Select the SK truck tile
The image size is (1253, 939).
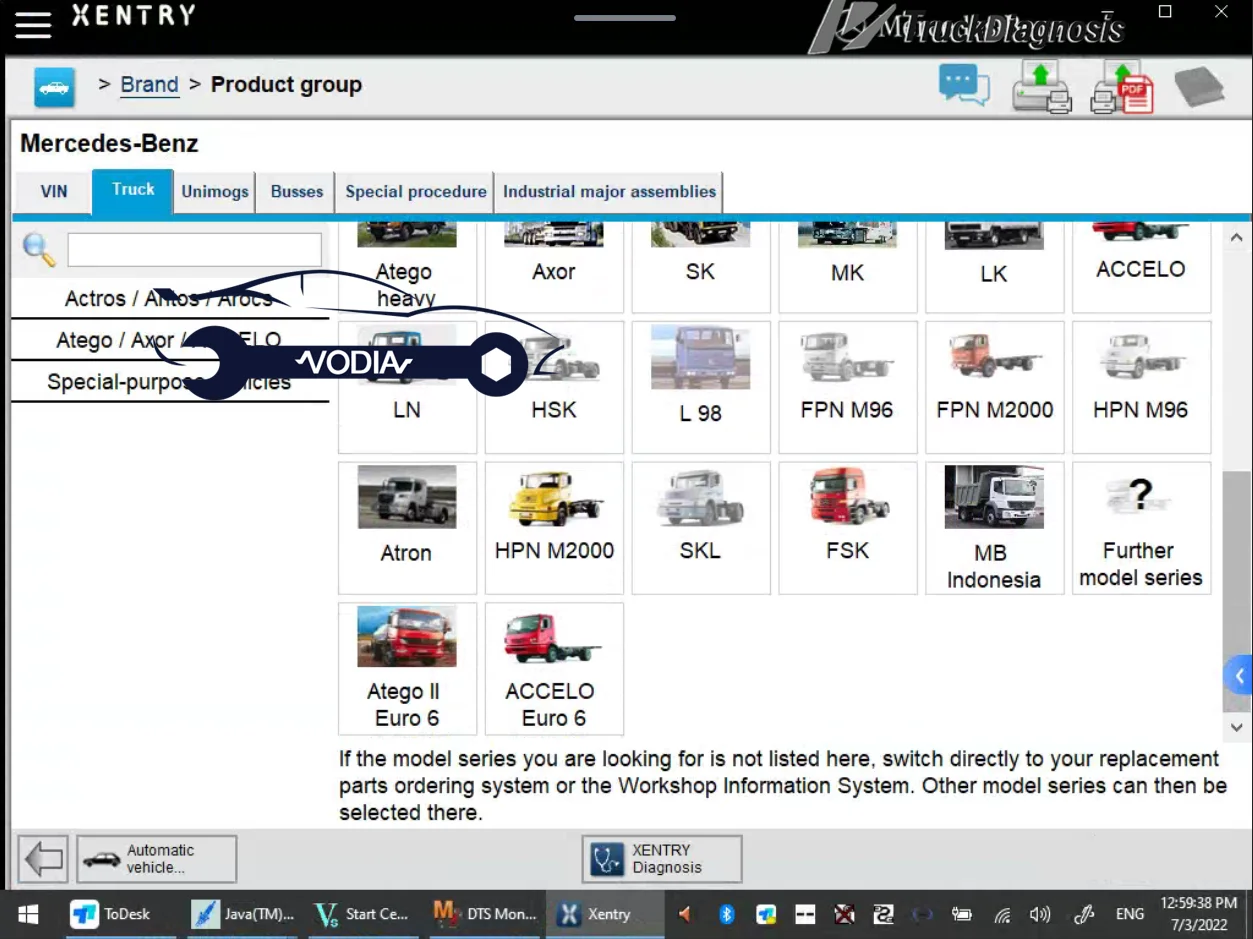coord(701,267)
